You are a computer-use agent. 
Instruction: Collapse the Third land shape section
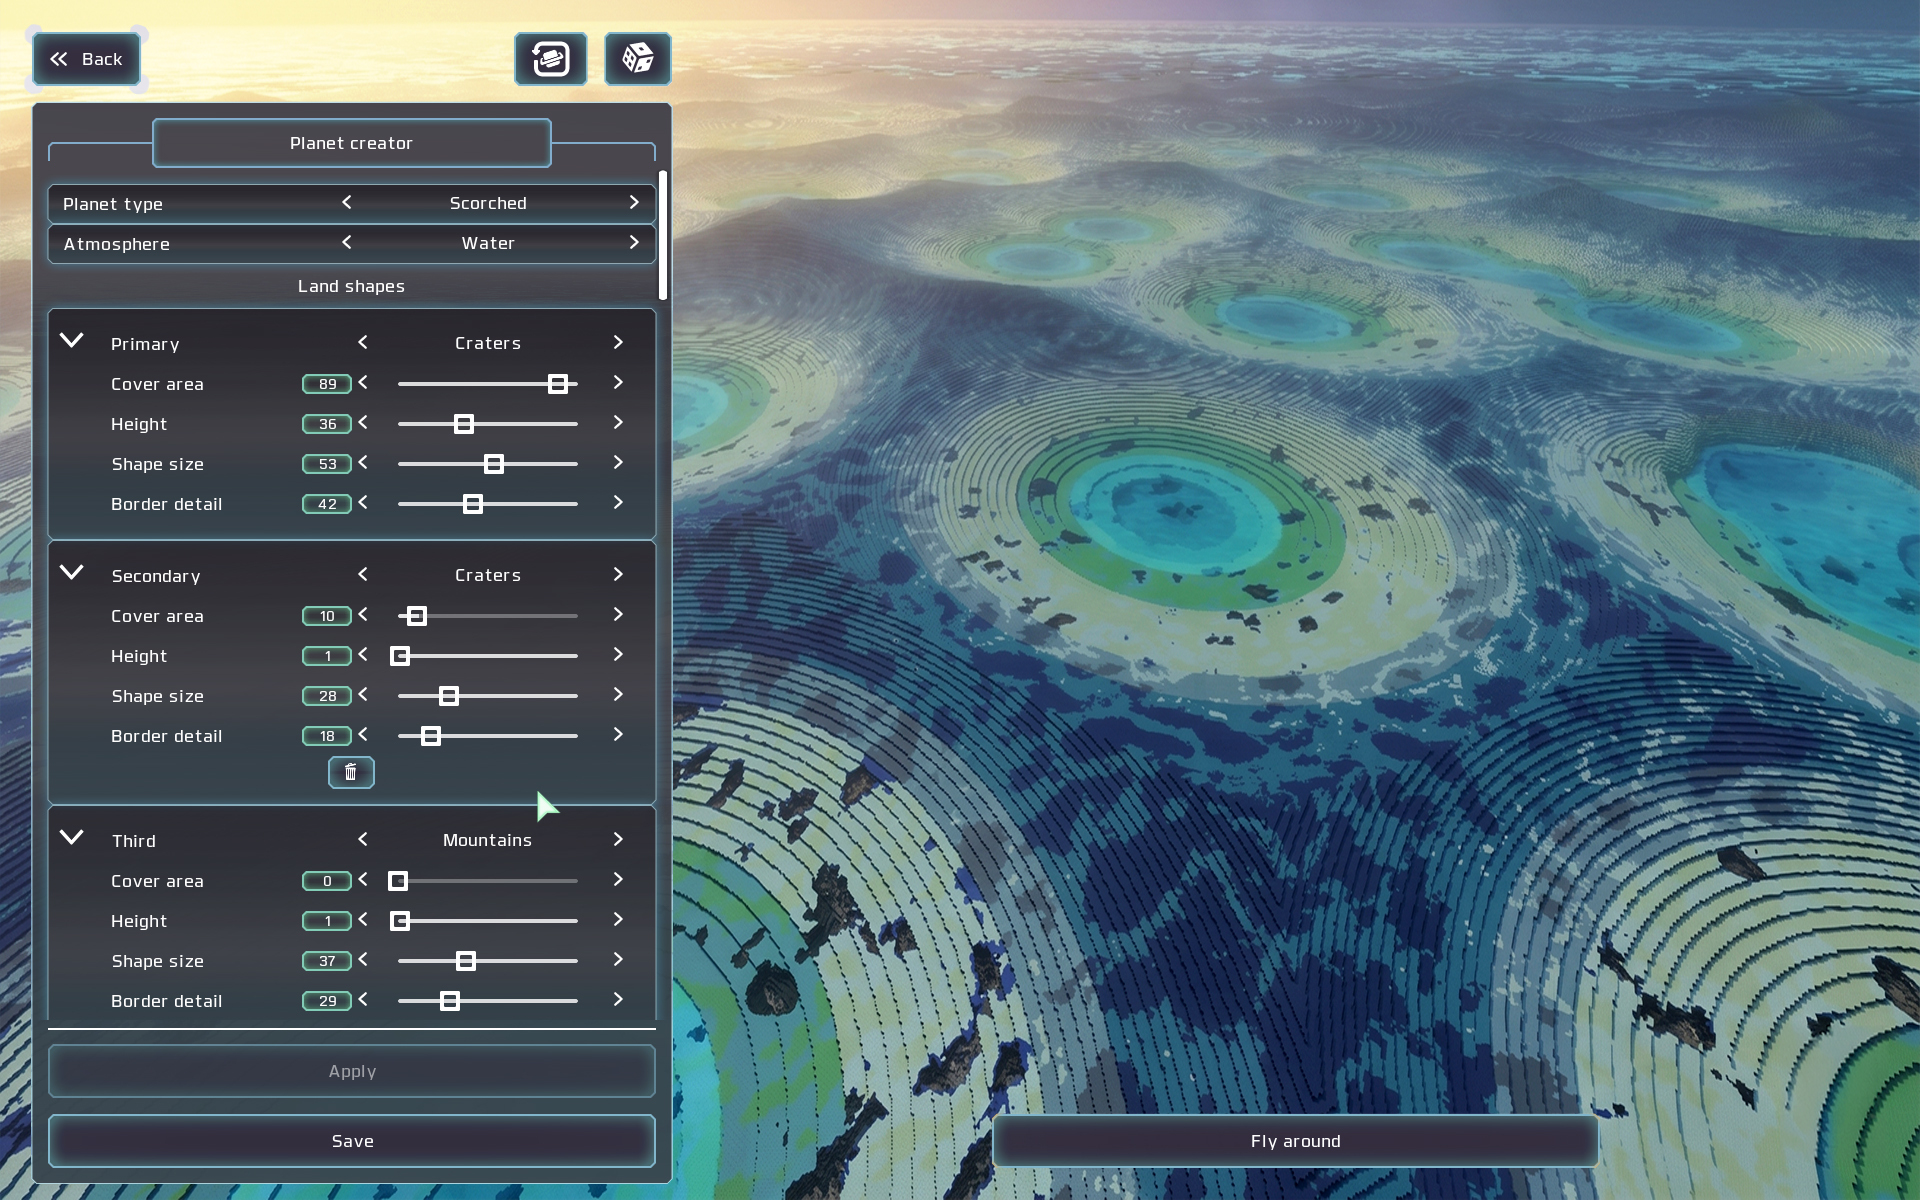[x=72, y=838]
